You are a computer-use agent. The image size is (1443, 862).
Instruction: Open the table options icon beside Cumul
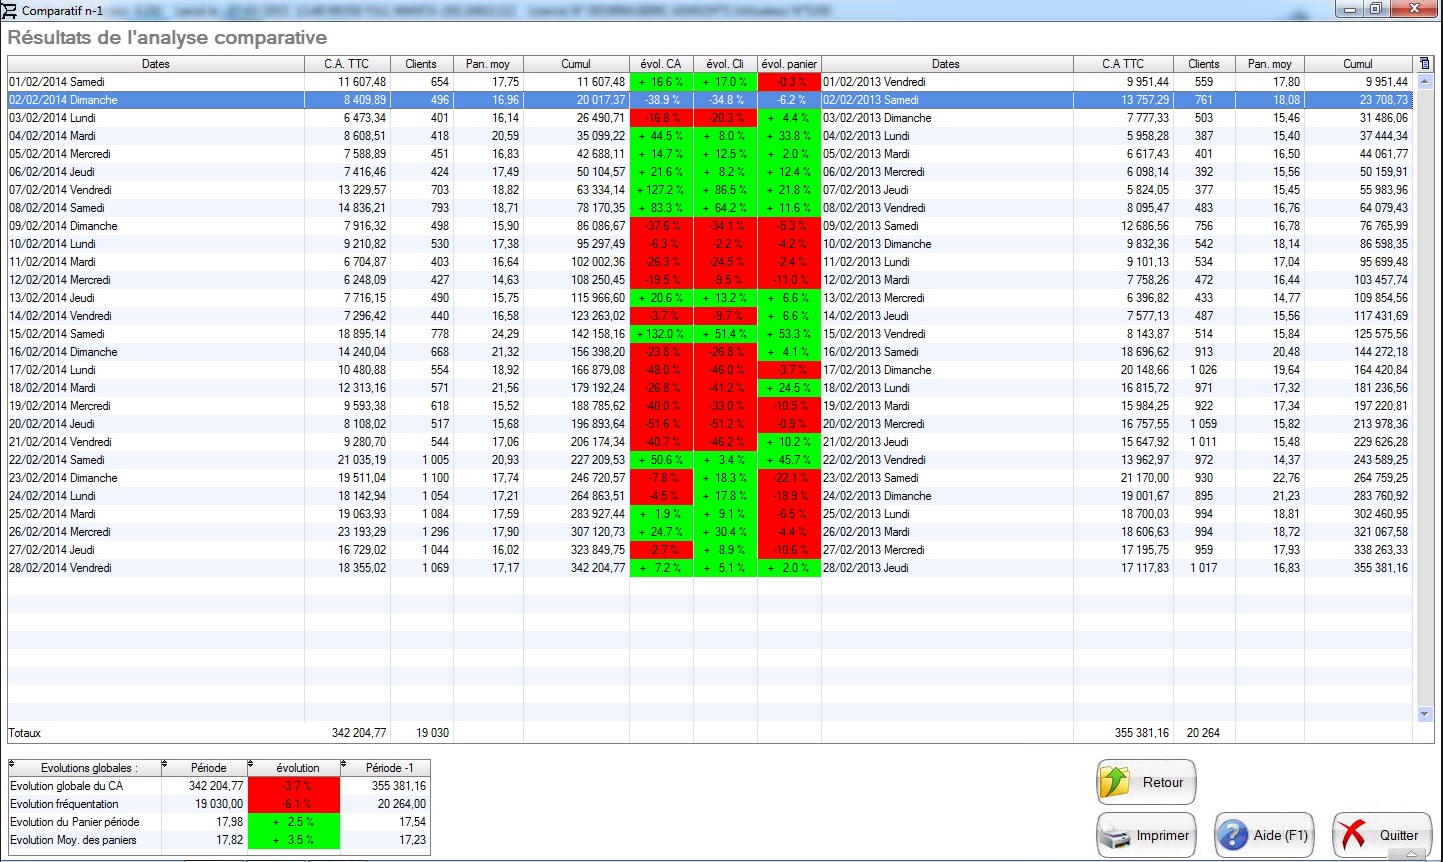click(x=1425, y=64)
